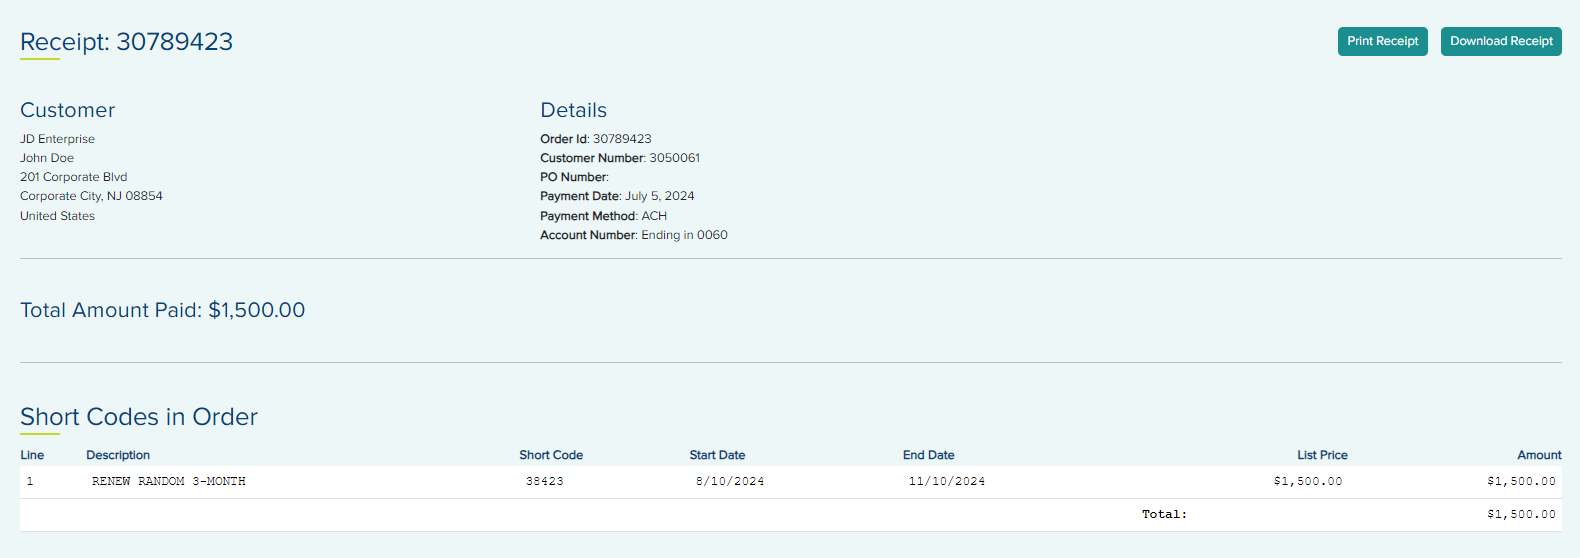Click the end date 11/10/2024 cell
The width and height of the screenshot is (1580, 558).
point(946,482)
